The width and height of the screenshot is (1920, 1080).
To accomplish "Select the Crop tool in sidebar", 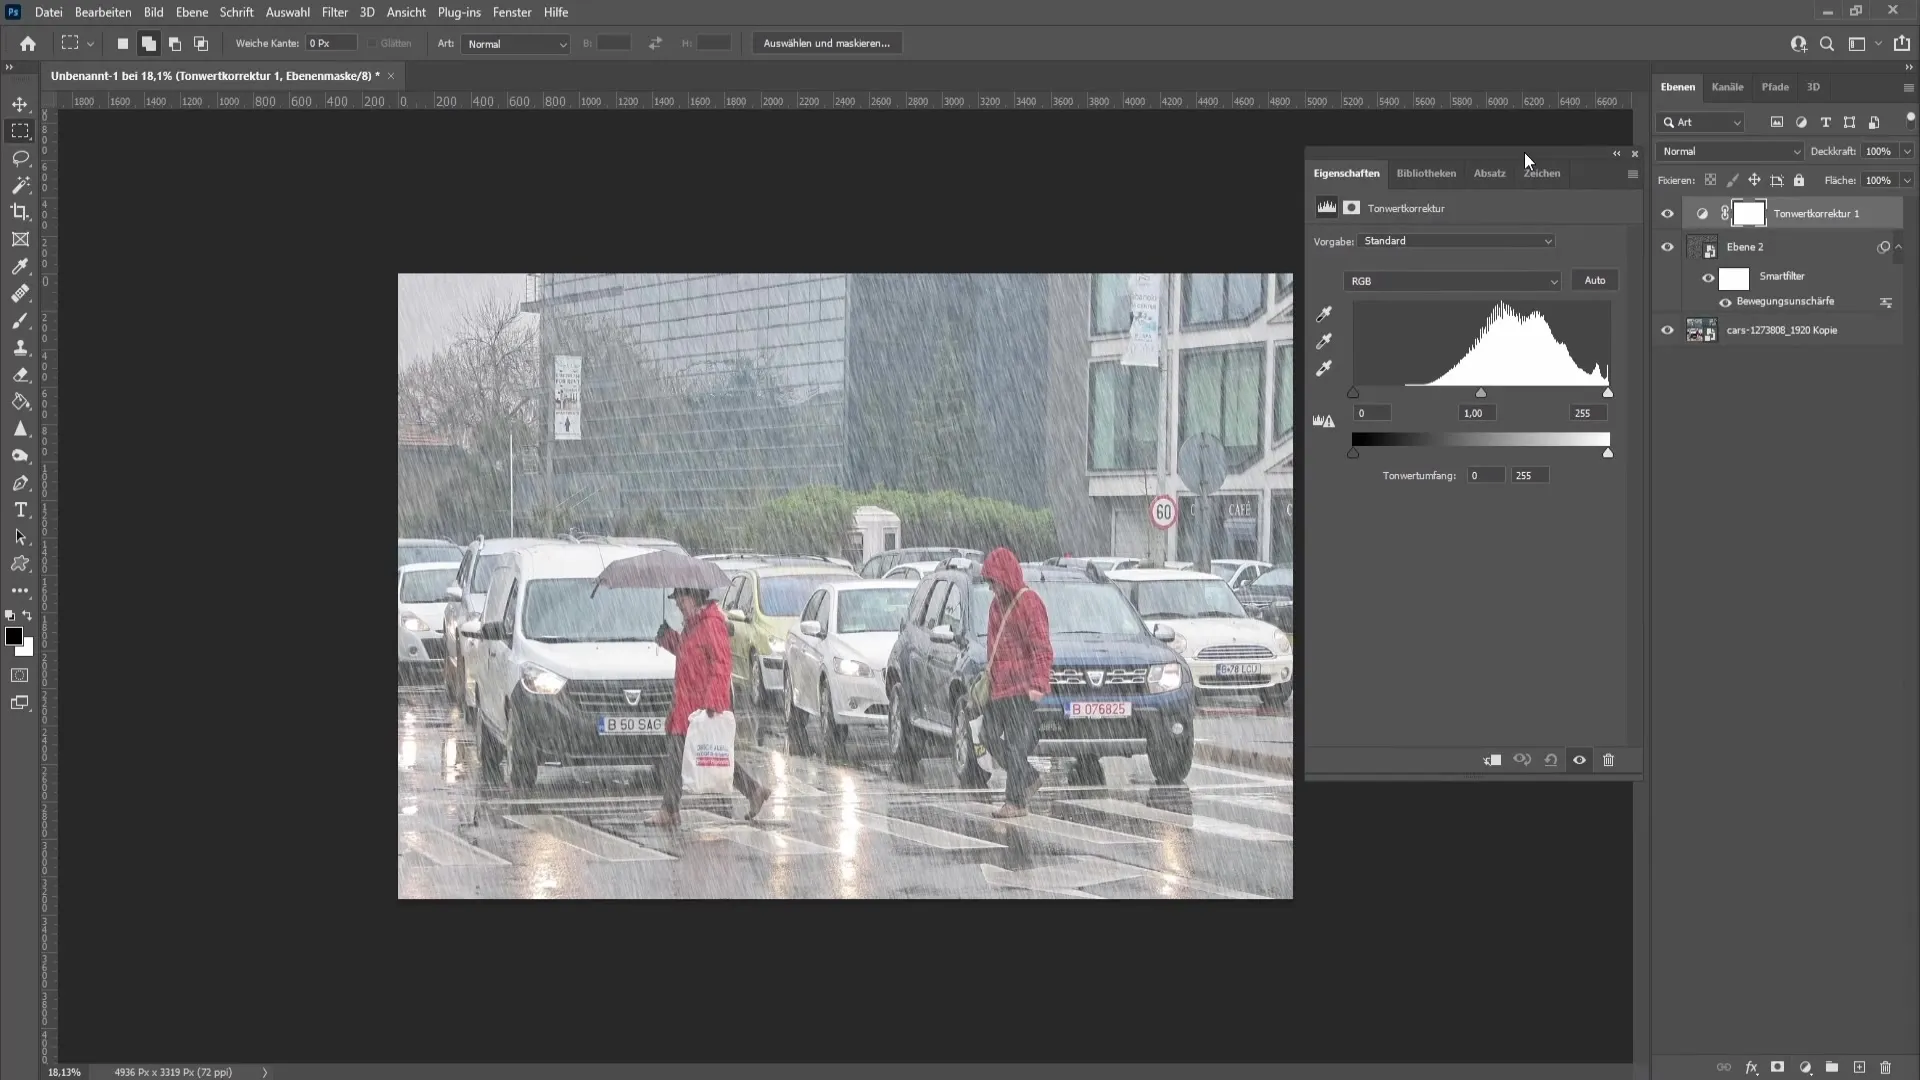I will 20,212.
